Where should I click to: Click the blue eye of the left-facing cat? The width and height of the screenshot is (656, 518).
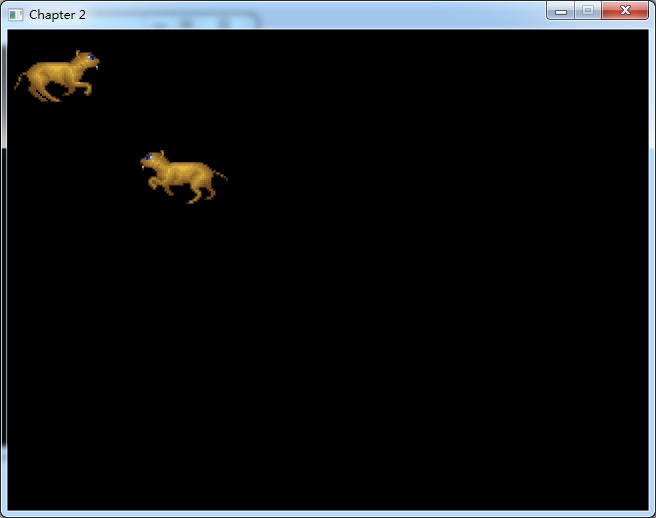click(x=149, y=158)
